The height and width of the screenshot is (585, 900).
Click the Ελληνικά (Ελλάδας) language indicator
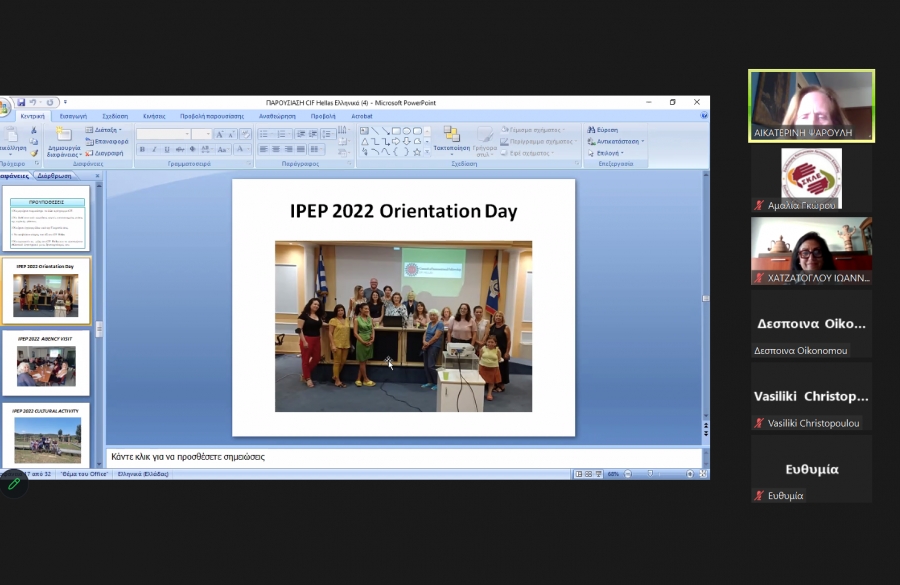tap(143, 474)
